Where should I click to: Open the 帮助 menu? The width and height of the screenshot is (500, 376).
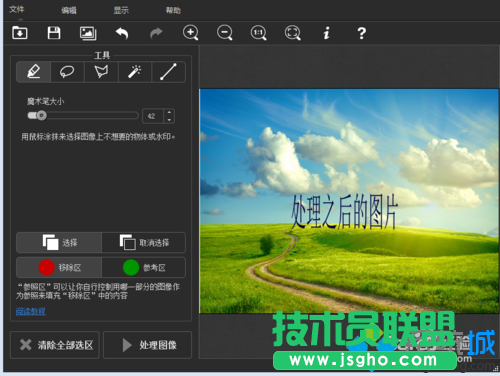click(173, 10)
